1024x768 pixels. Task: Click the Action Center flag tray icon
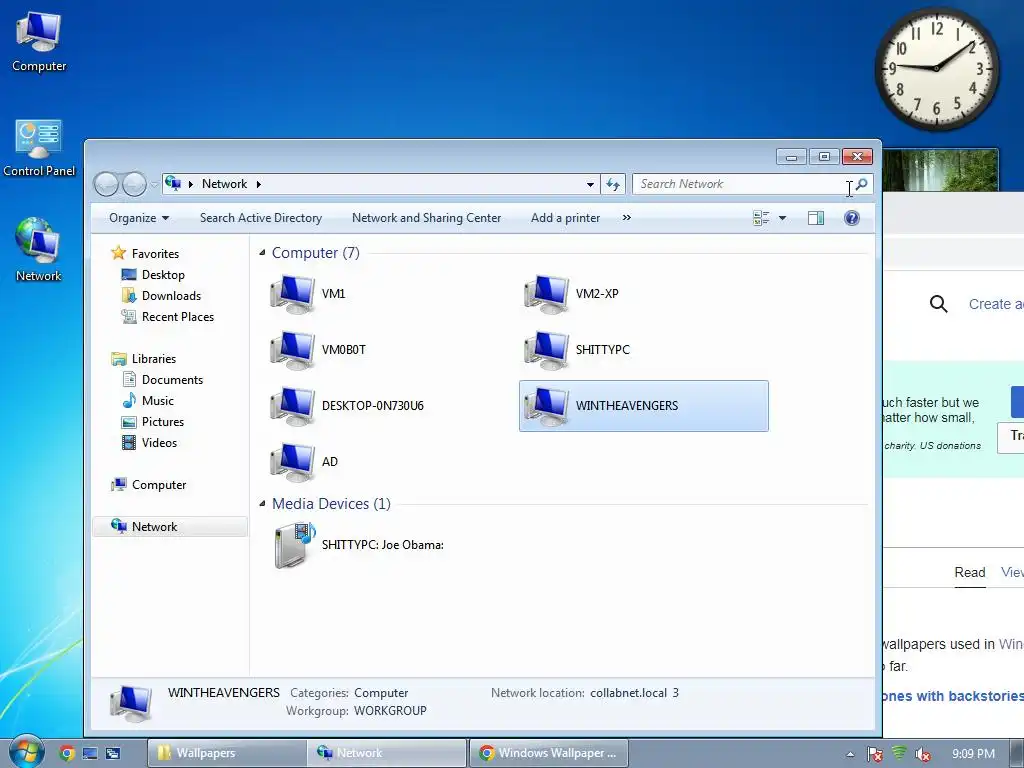click(874, 754)
